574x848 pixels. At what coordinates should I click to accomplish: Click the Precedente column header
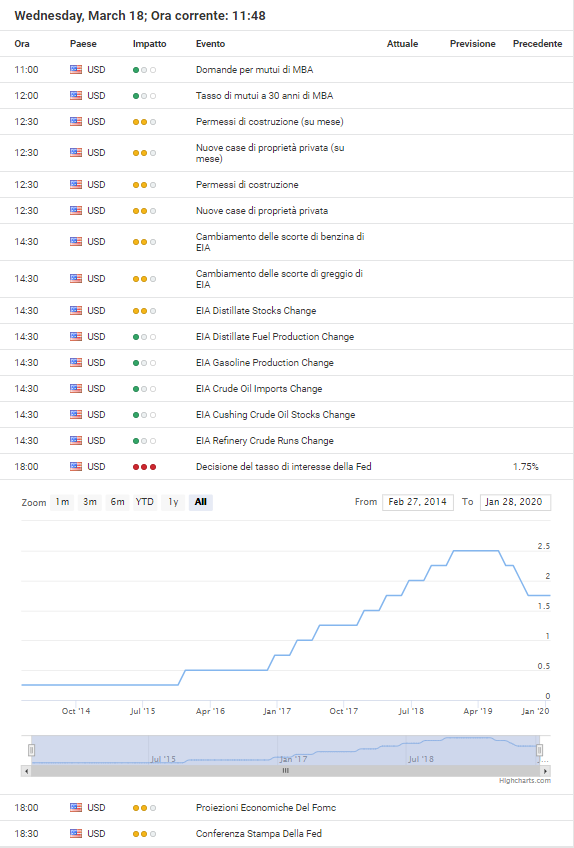538,44
